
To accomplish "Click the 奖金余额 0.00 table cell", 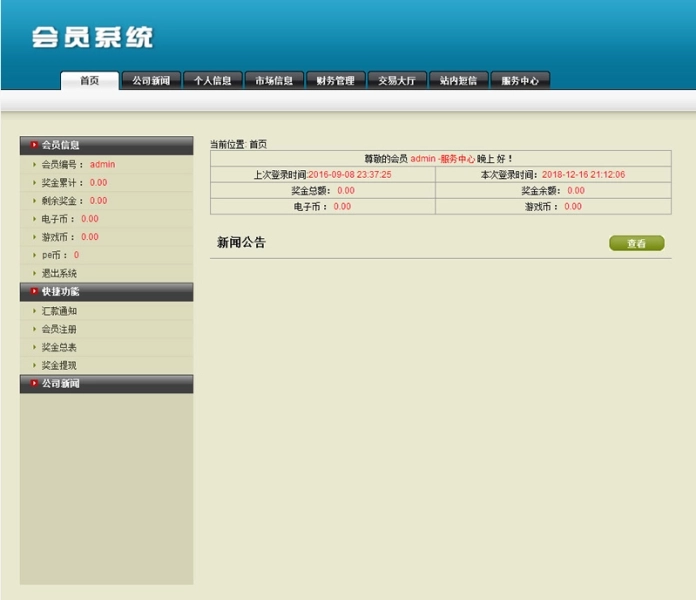I will 554,190.
